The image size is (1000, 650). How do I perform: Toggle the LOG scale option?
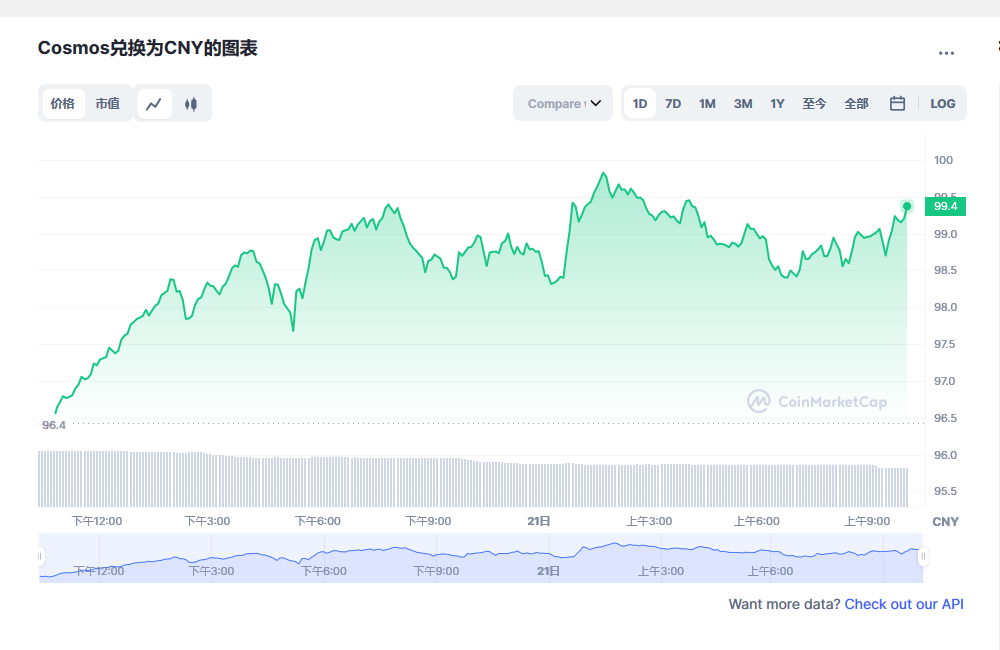pos(943,103)
